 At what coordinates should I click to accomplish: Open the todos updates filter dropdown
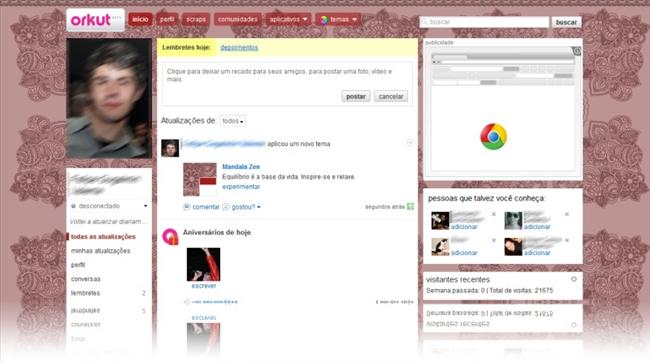(233, 121)
